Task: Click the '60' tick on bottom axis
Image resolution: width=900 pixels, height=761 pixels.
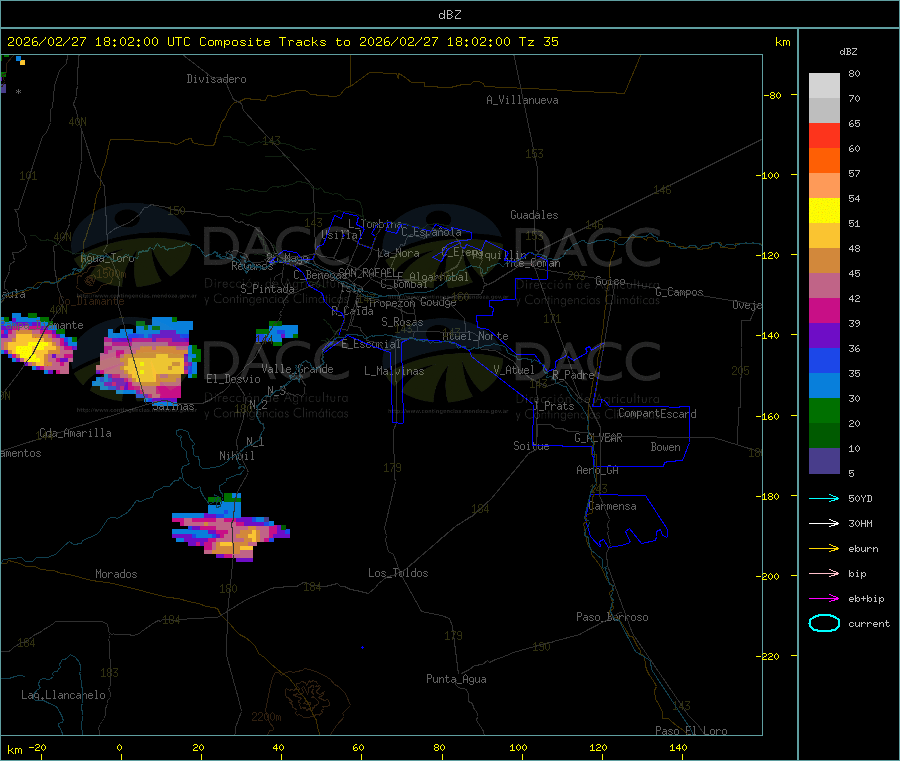Action: click(358, 747)
